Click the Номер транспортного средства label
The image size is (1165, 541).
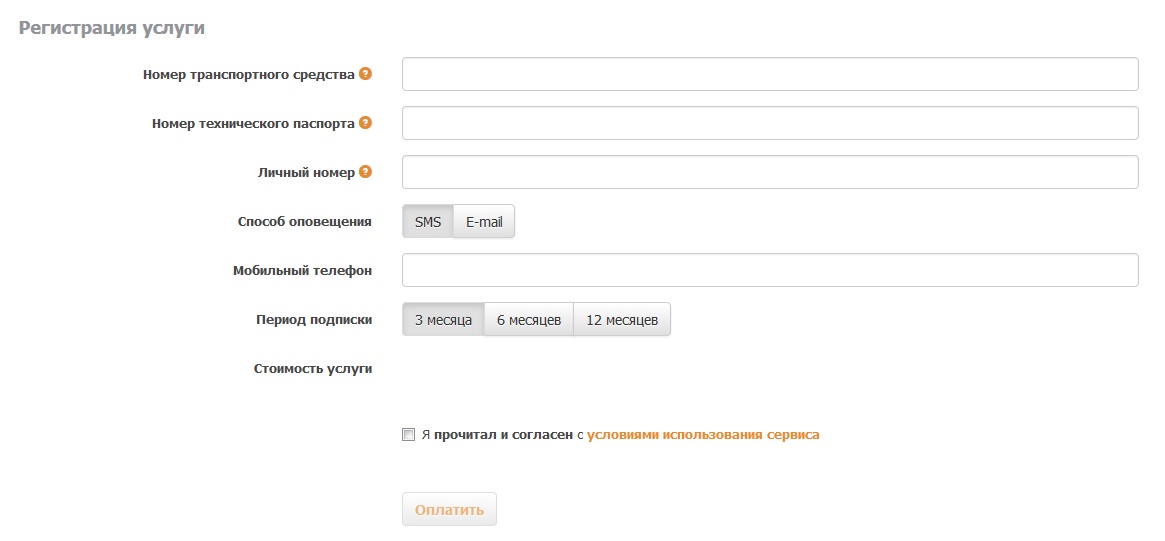(249, 74)
